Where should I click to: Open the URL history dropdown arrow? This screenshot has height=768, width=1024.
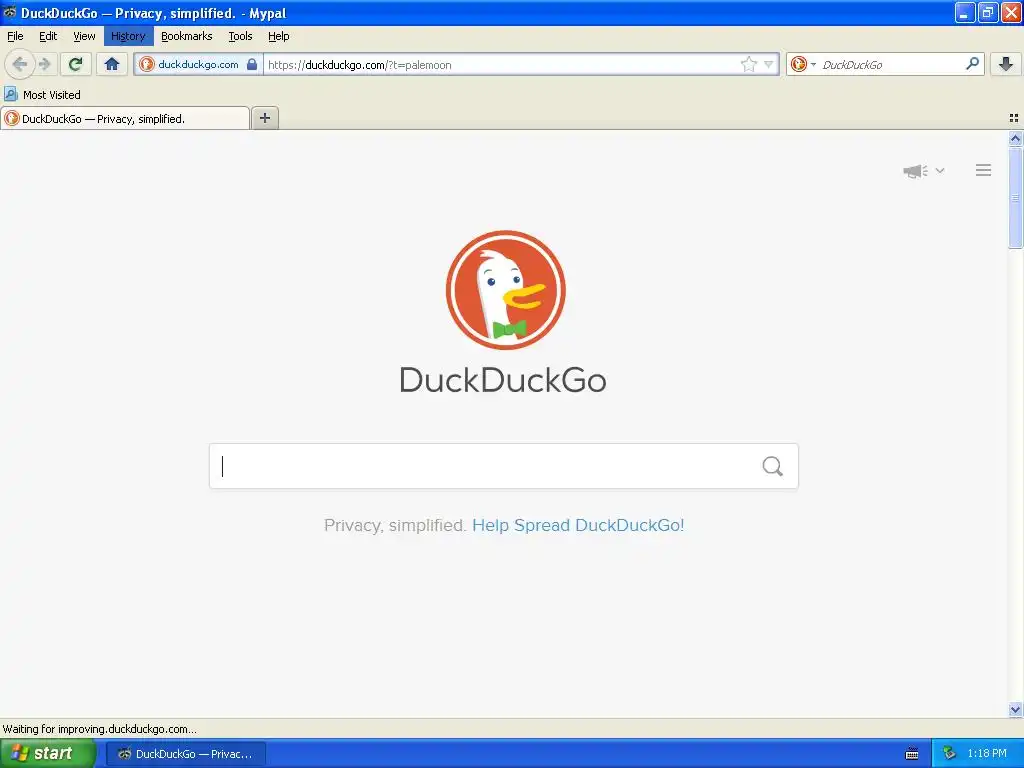769,64
